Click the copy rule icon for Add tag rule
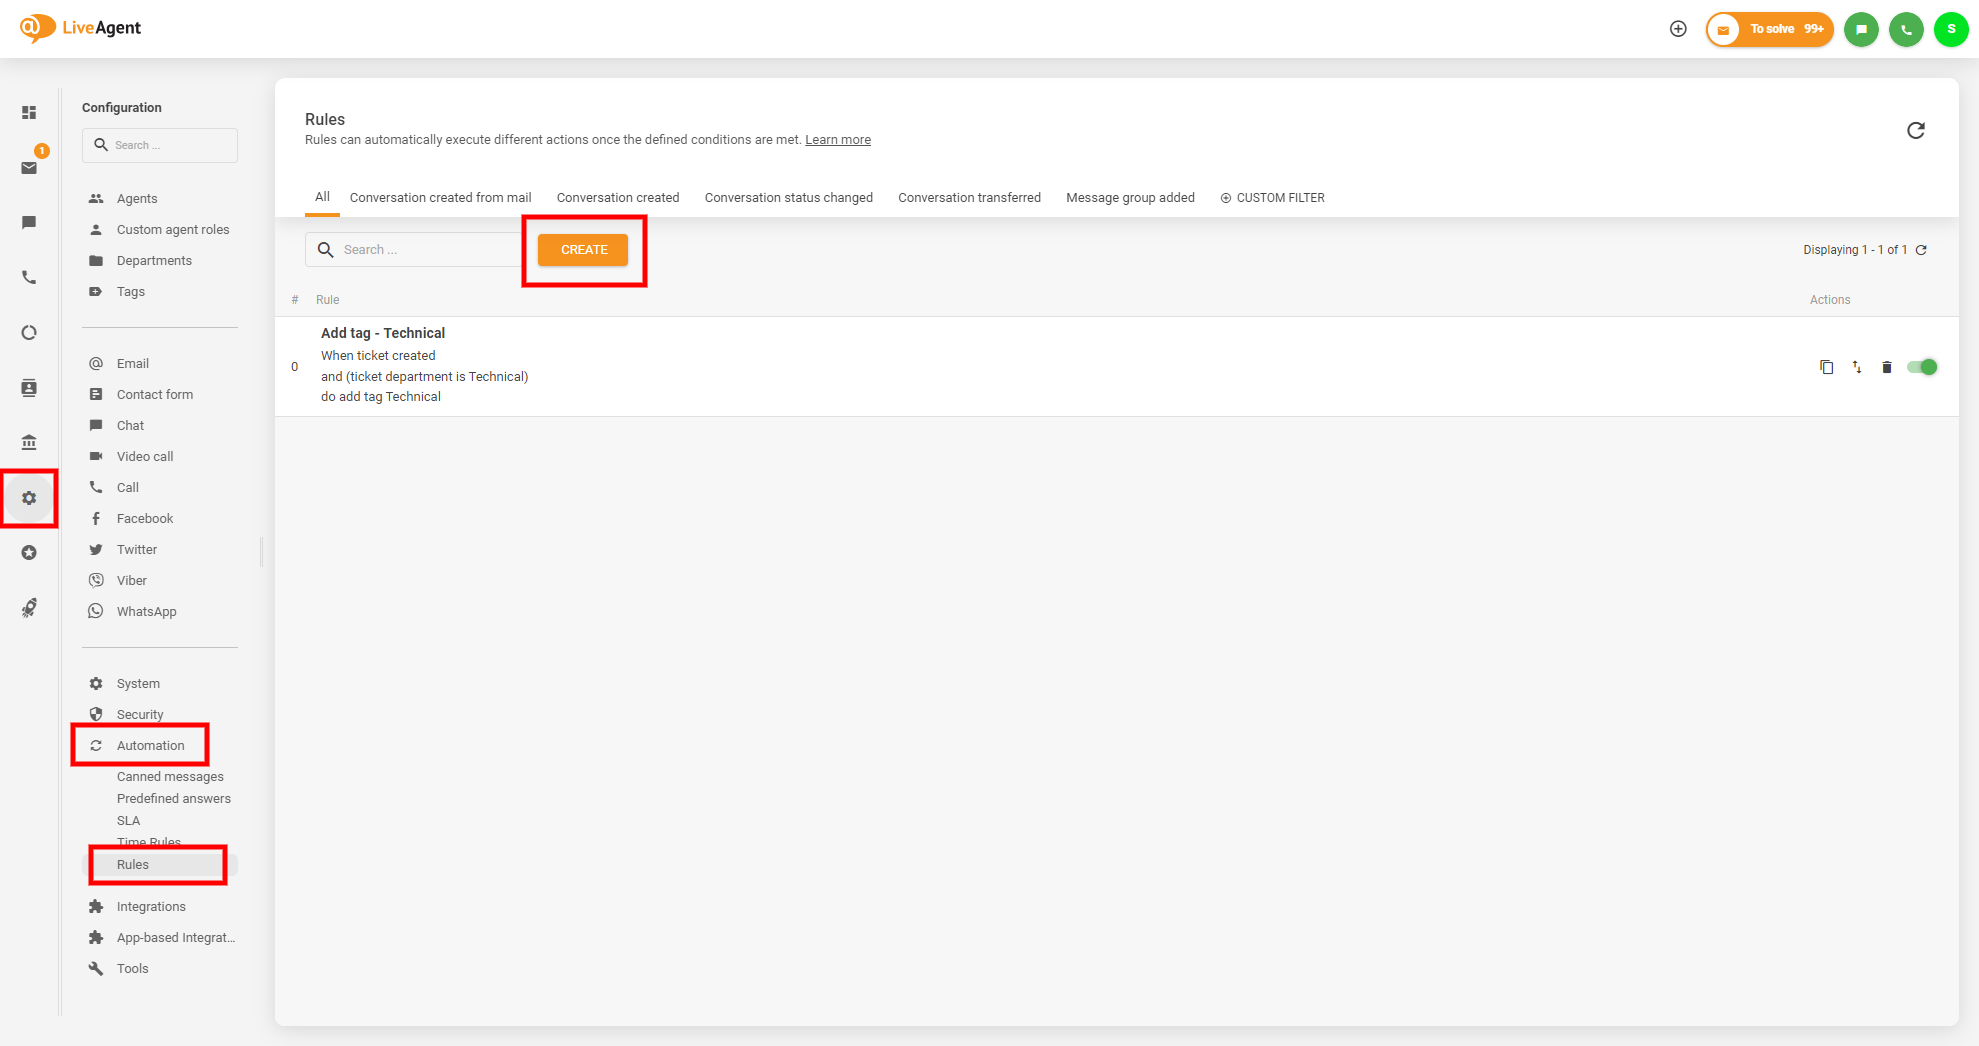Screen dimensions: 1979x1046 [x=1826, y=367]
